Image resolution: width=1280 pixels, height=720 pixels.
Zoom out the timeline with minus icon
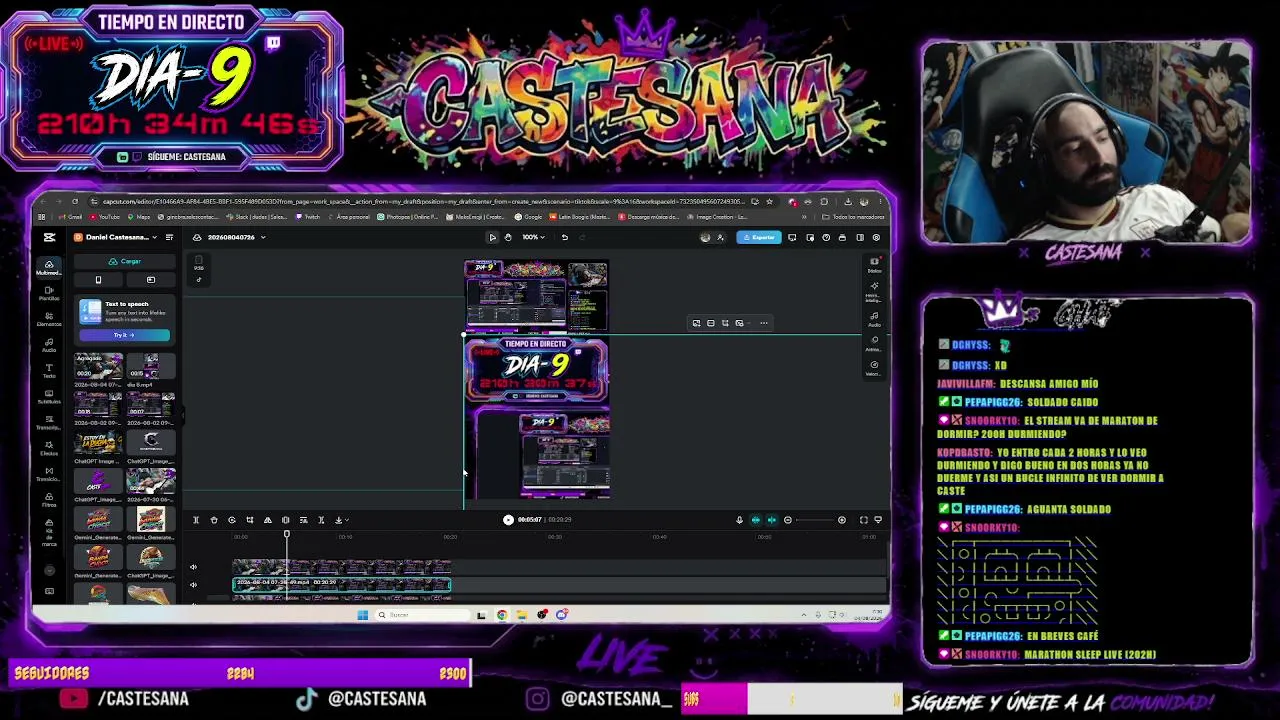click(788, 520)
